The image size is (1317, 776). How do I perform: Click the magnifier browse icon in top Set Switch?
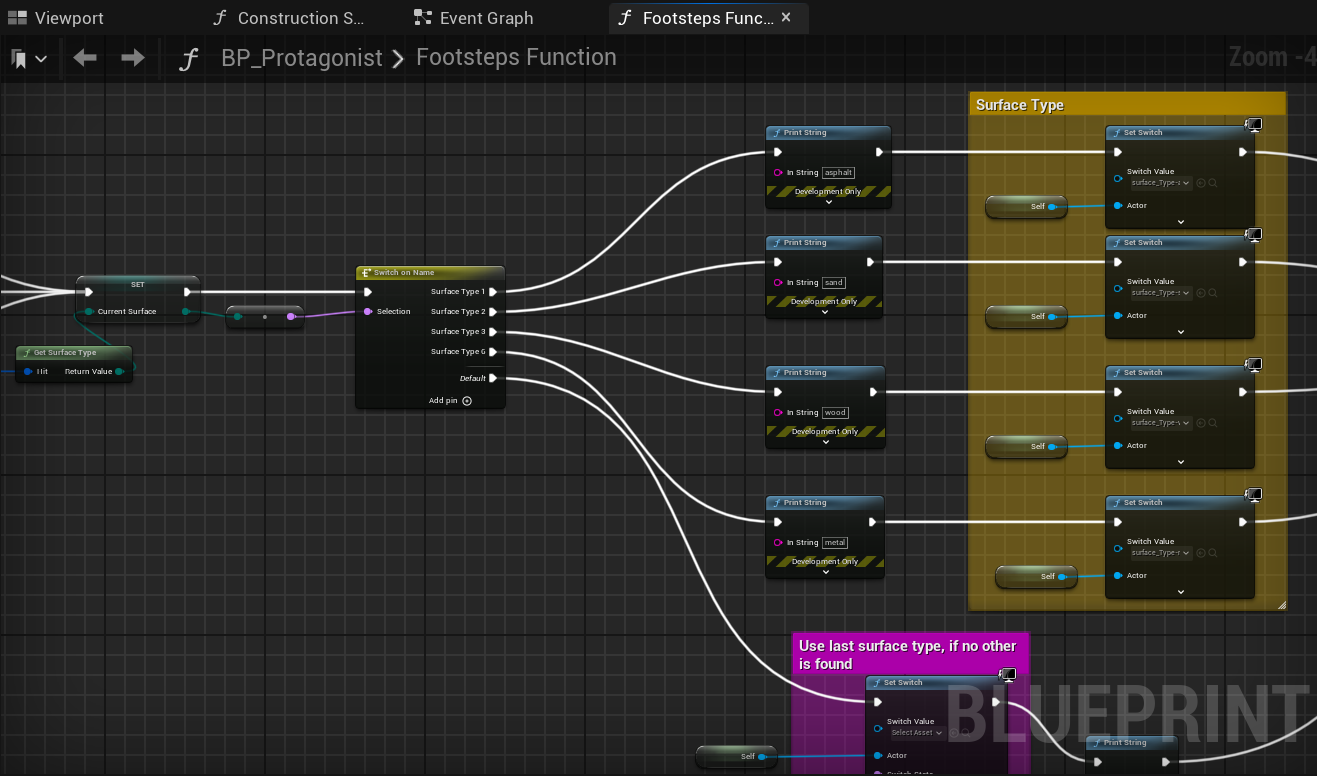coord(1213,183)
